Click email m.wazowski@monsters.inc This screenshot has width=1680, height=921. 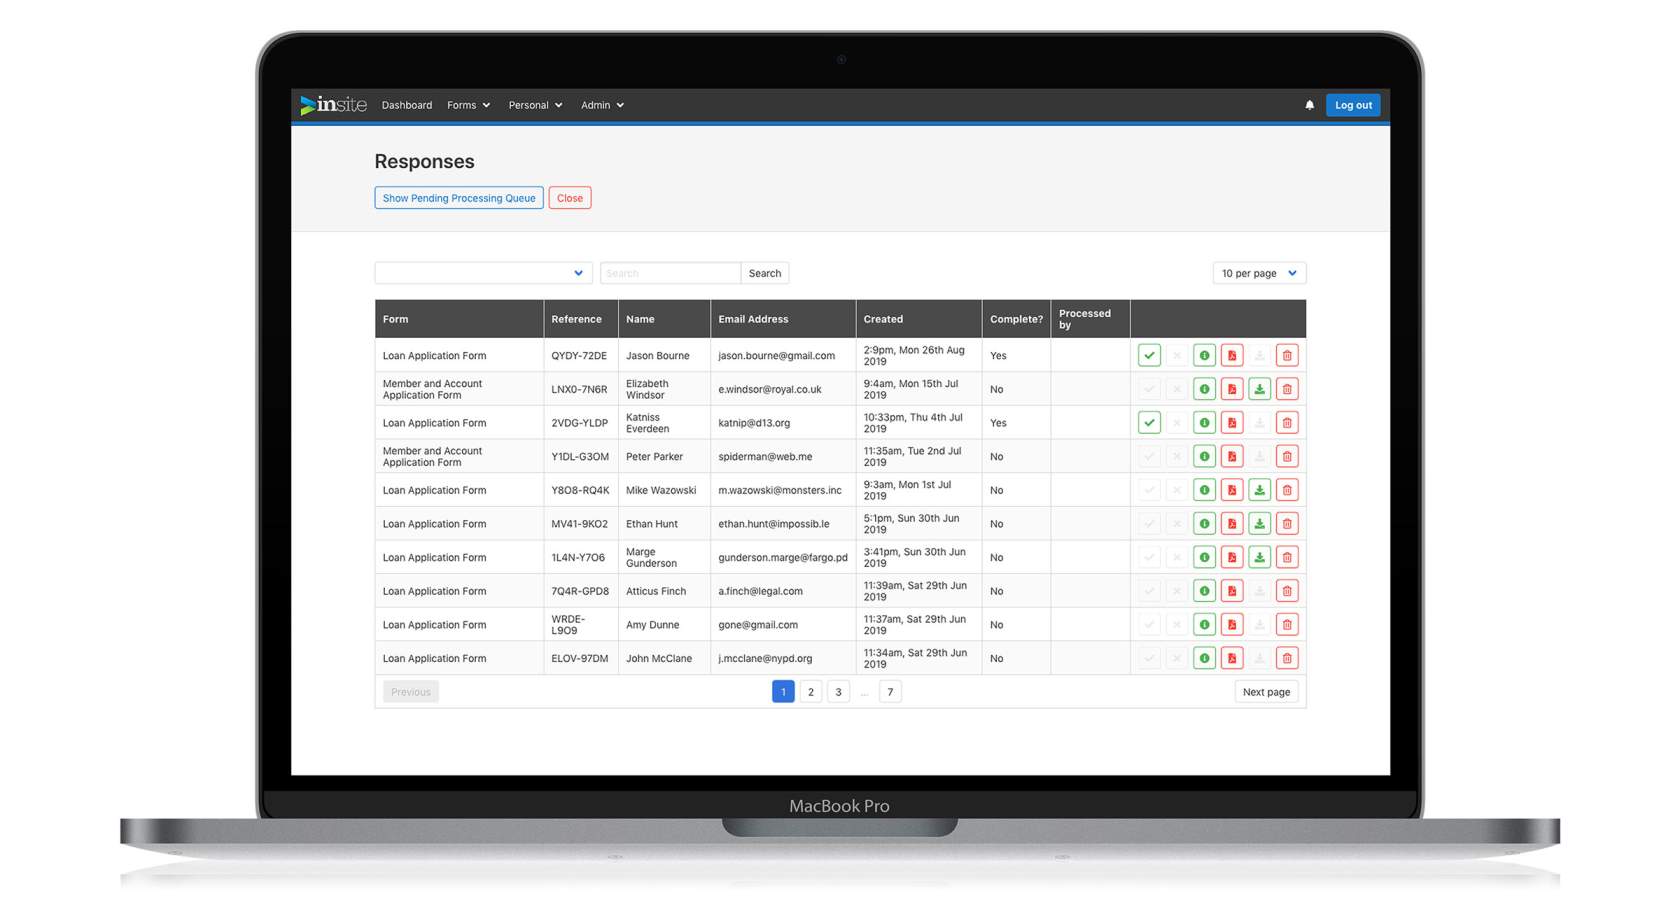tap(780, 490)
